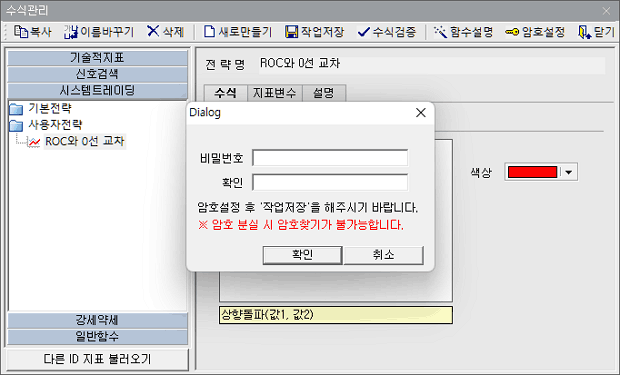Click the 복사 copy toolbar icon
The width and height of the screenshot is (620, 375).
click(21, 32)
